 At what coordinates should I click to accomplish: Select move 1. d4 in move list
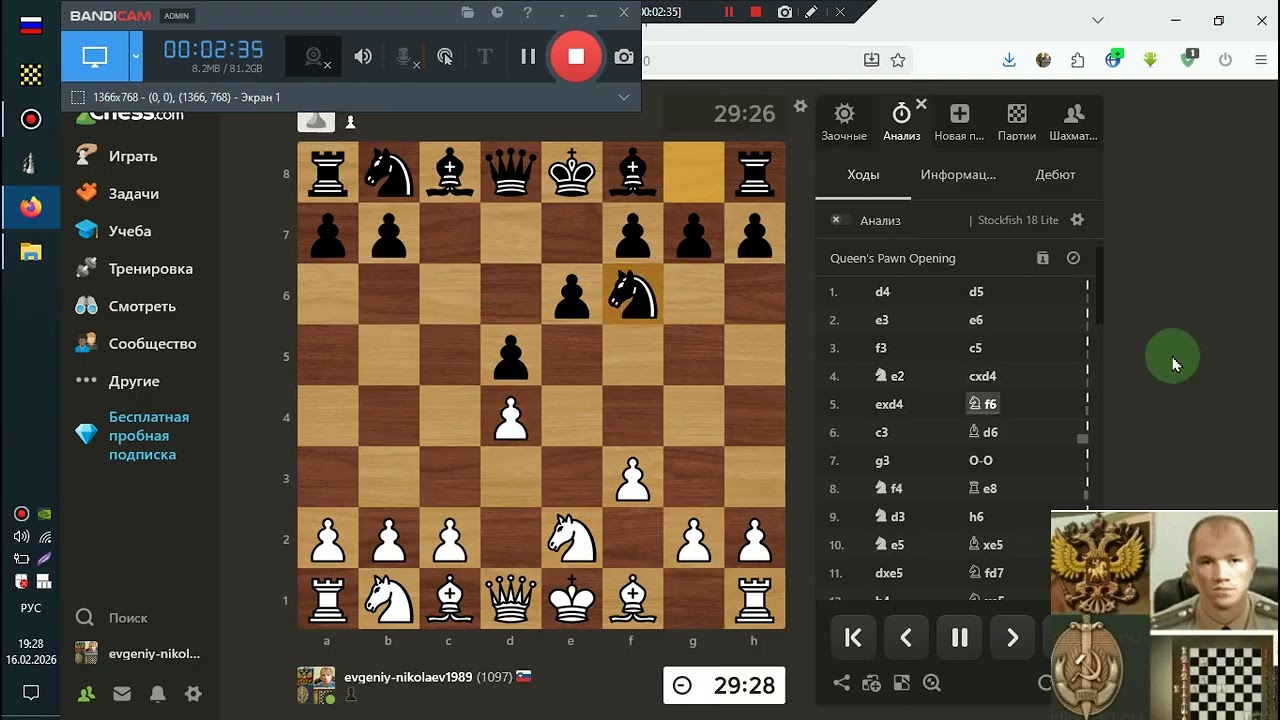point(882,292)
